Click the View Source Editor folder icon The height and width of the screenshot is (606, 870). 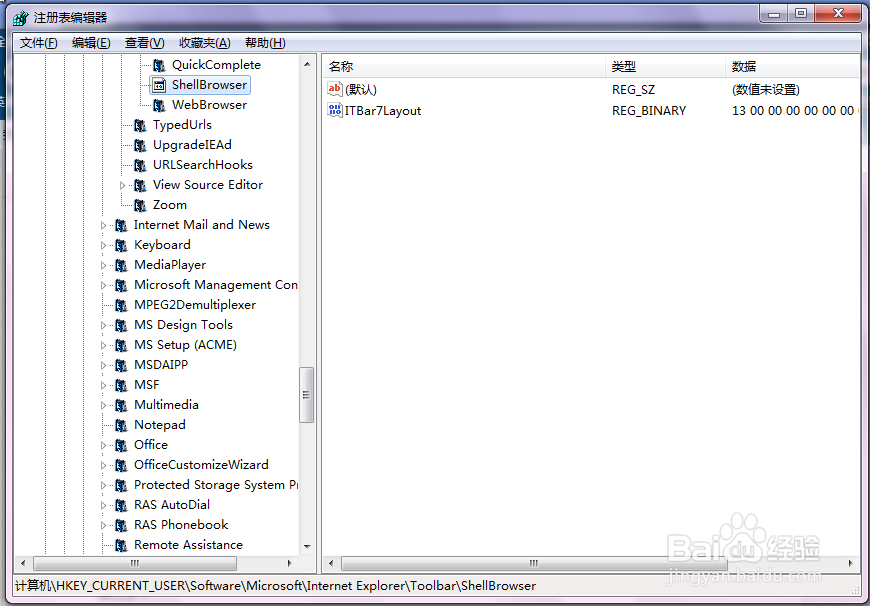point(140,185)
